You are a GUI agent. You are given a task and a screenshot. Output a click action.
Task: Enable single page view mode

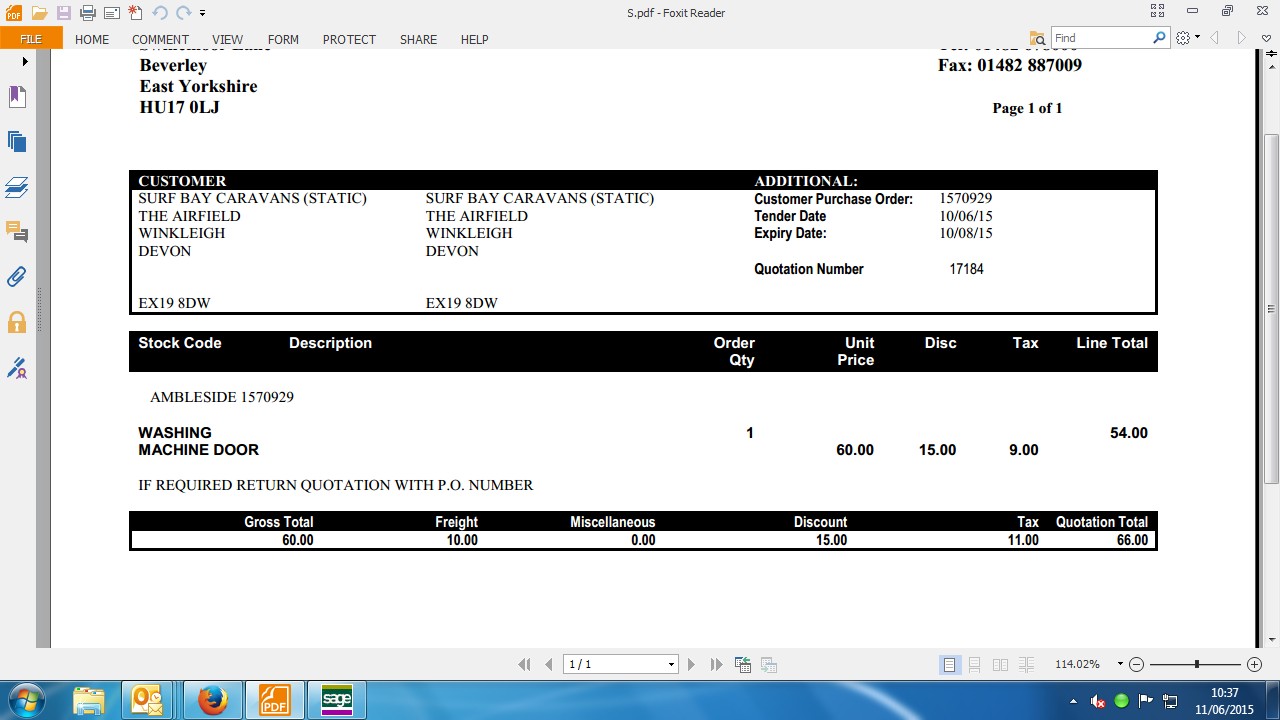pos(949,665)
